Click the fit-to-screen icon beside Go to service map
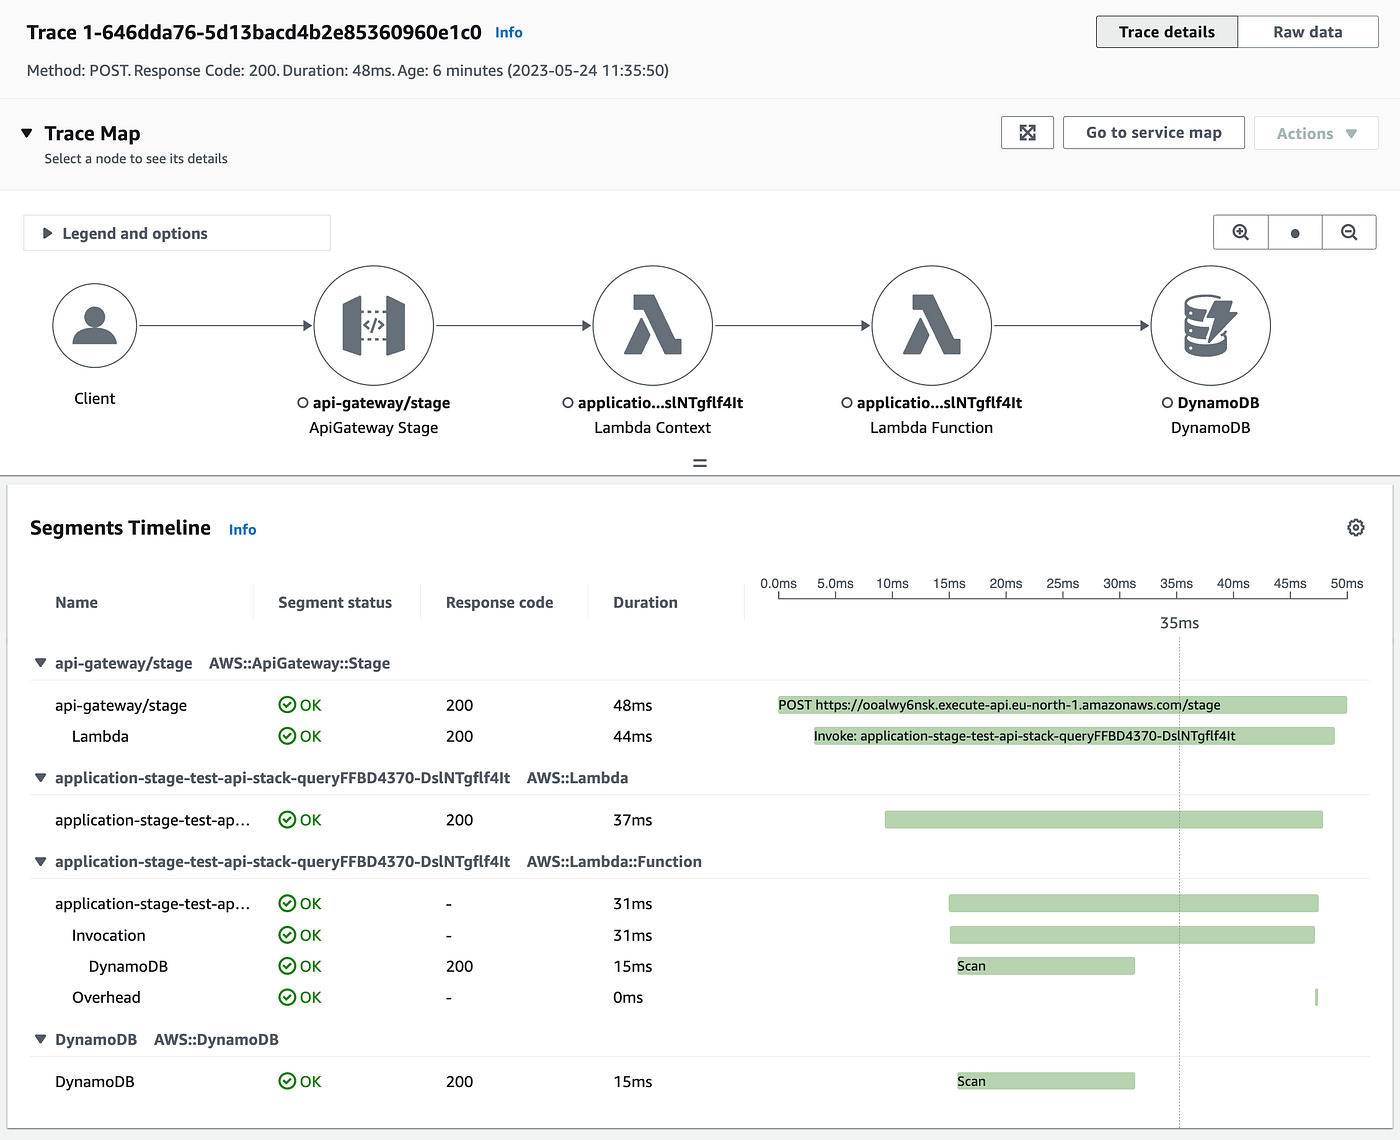The image size is (1400, 1140). tap(1027, 133)
